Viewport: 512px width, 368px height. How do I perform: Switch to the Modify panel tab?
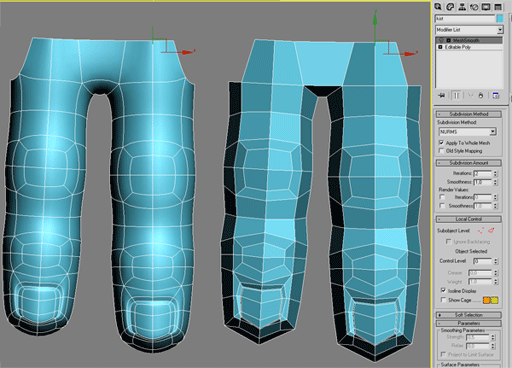coord(450,7)
